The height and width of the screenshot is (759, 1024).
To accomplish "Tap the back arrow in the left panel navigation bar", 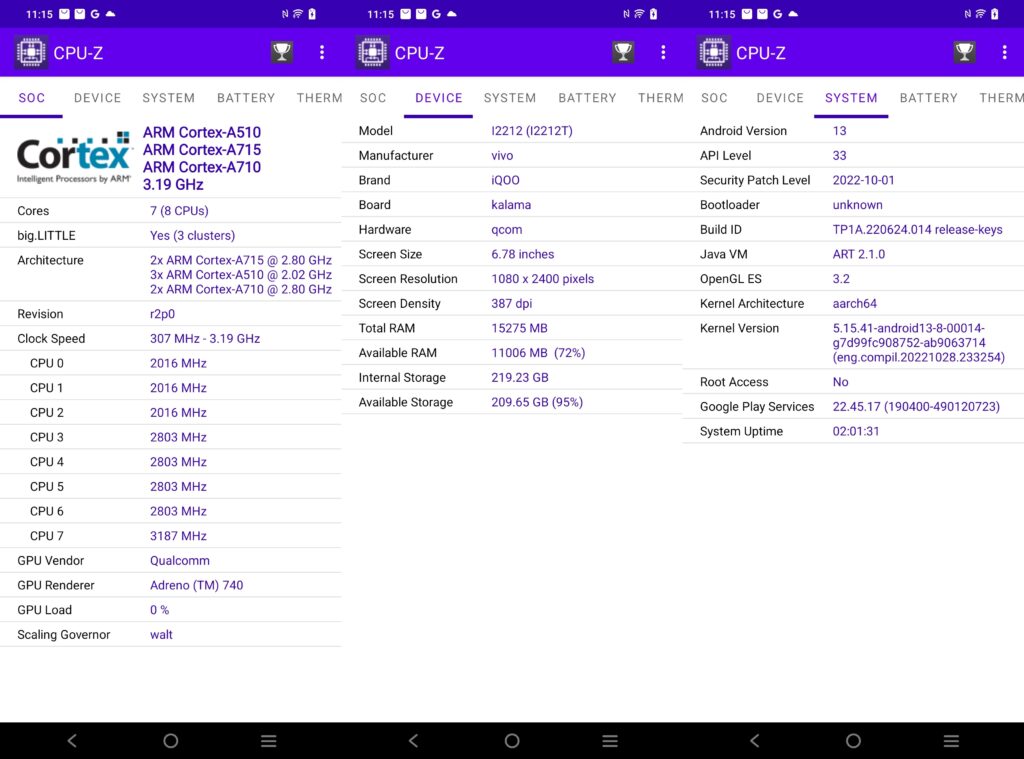I will pos(72,740).
